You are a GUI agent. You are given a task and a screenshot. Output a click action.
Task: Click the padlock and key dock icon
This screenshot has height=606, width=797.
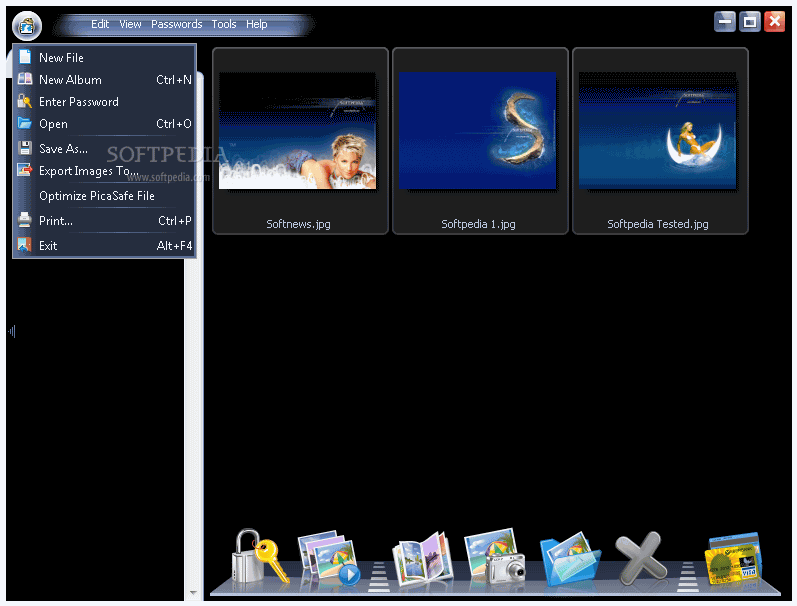click(x=259, y=557)
